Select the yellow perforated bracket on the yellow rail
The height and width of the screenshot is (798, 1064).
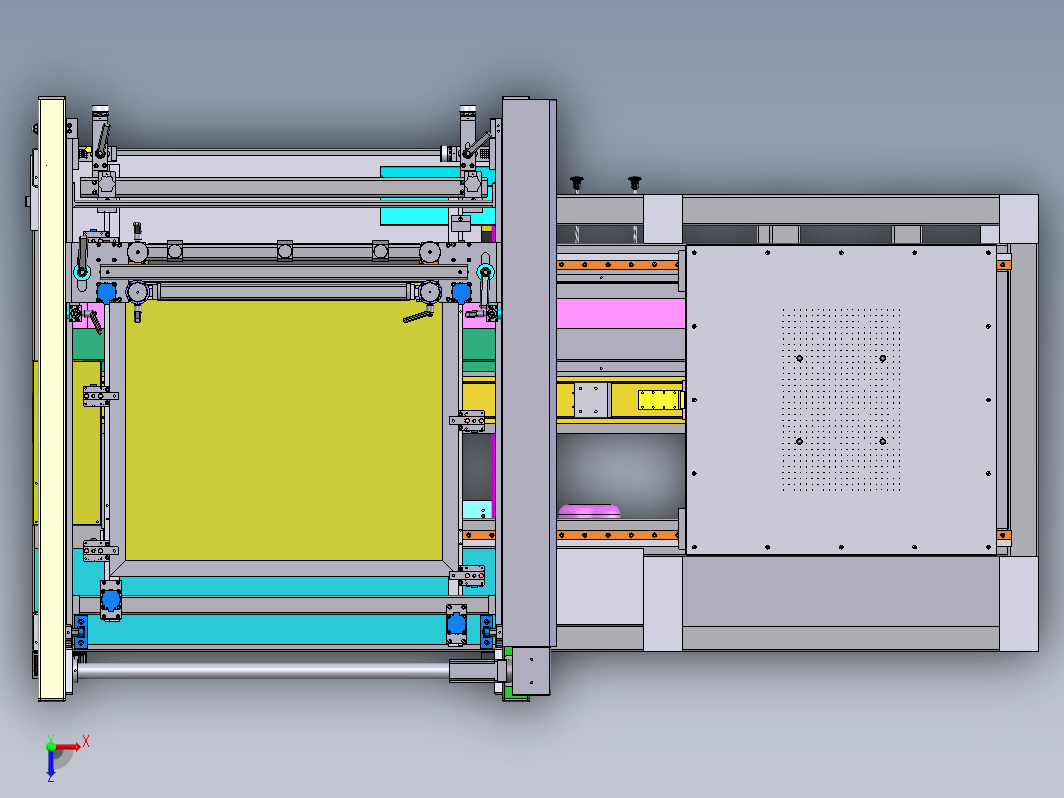pos(659,400)
